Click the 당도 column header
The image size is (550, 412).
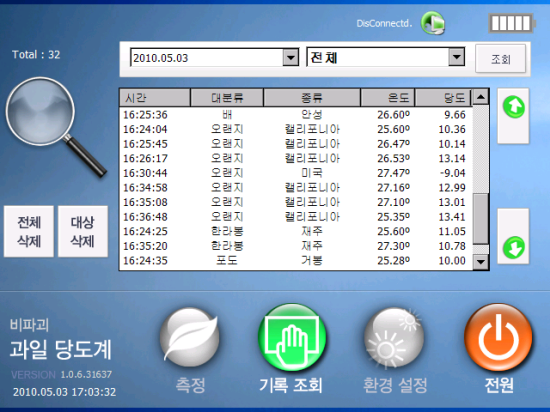(x=443, y=97)
